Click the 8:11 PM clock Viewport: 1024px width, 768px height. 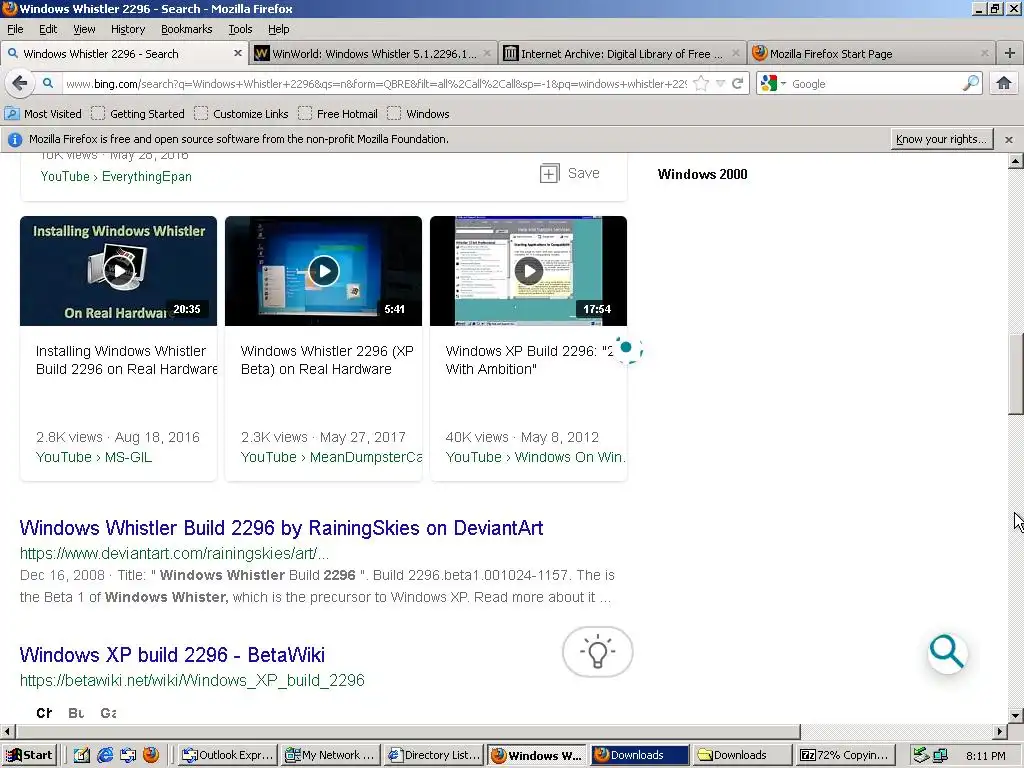point(985,756)
